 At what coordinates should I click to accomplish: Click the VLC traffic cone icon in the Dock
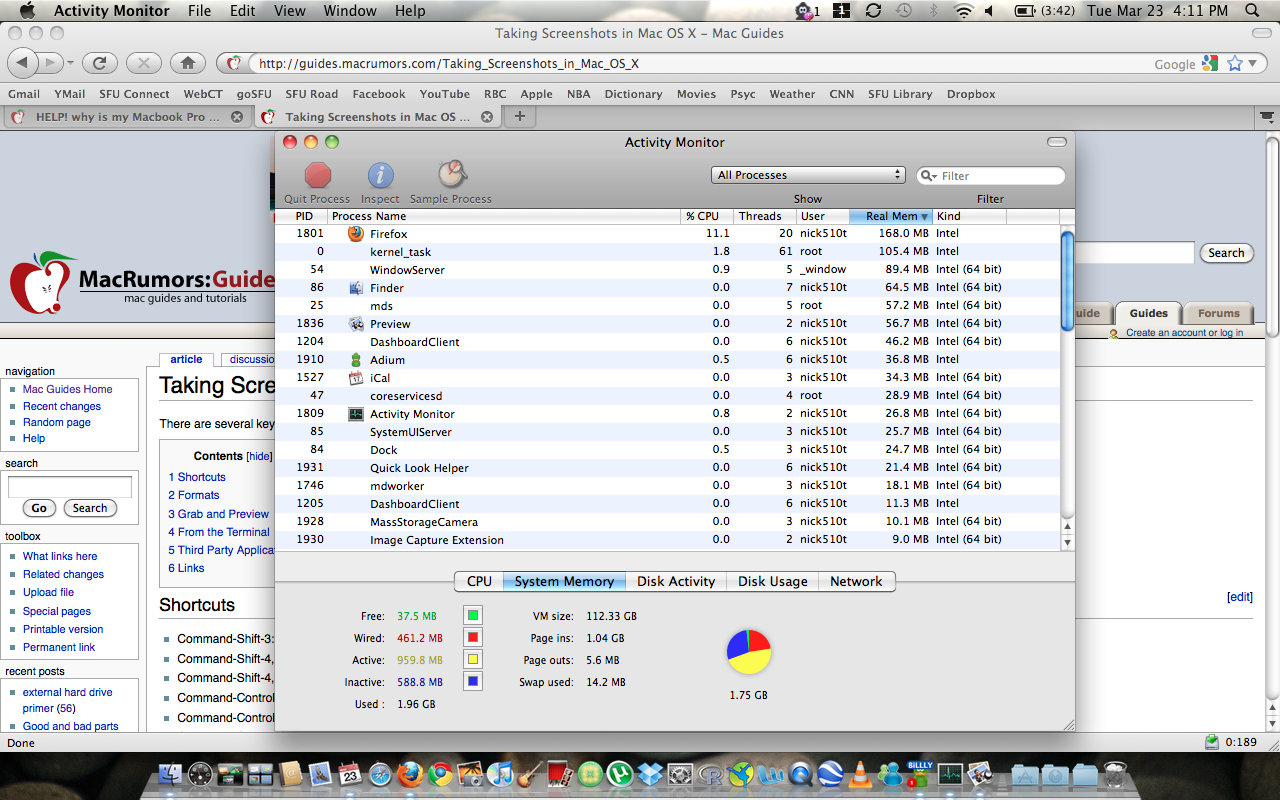click(859, 774)
